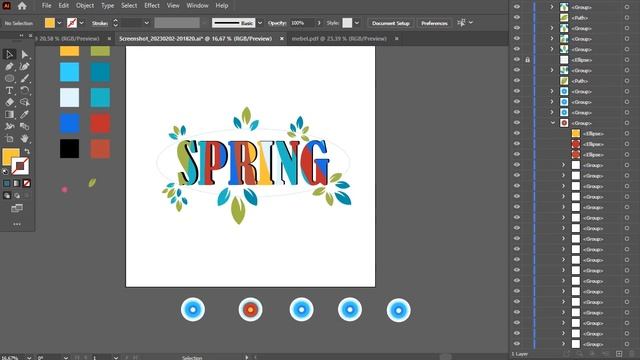
Task: Click the Document Setup button
Action: point(390,23)
